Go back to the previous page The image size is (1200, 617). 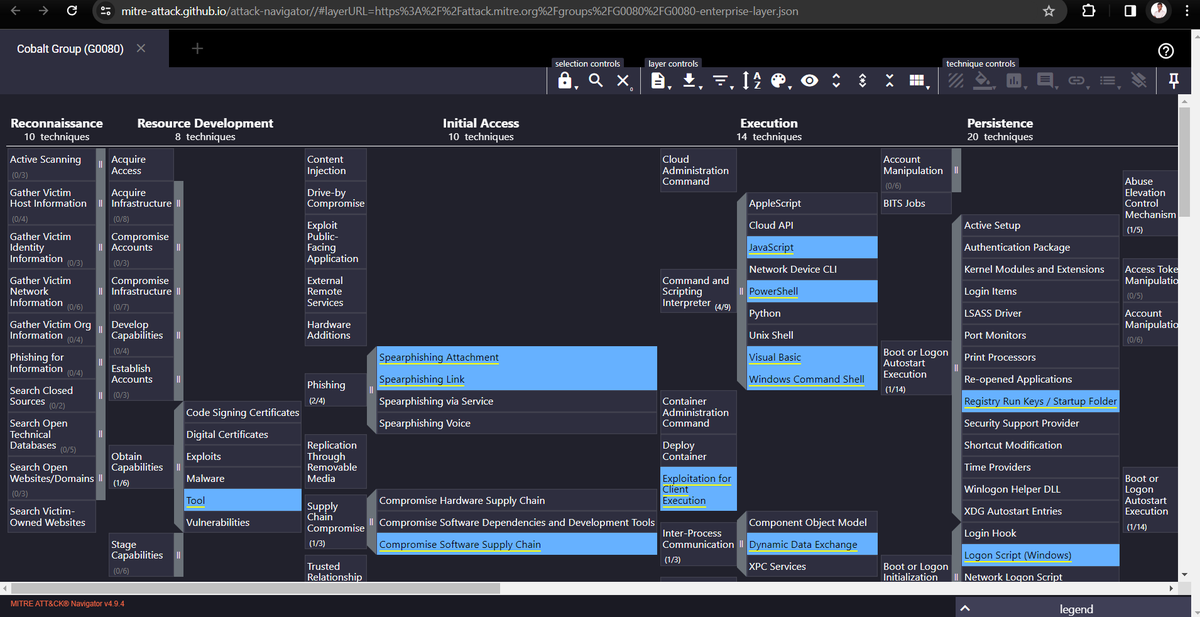pyautogui.click(x=14, y=11)
